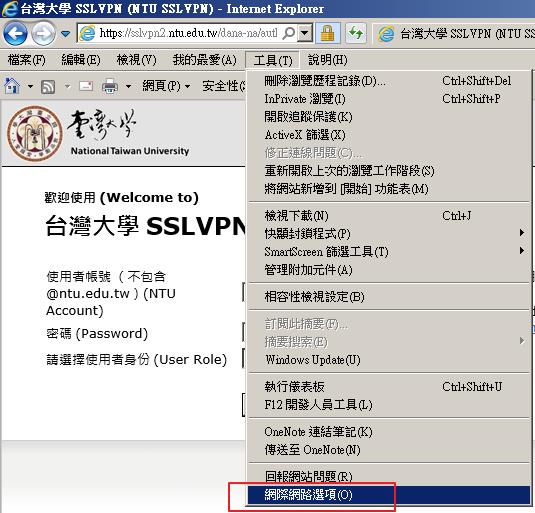This screenshot has width=535, height=513.
Task: Expand the 快顯封鎖程式(P) submenu
Action: click(x=389, y=234)
